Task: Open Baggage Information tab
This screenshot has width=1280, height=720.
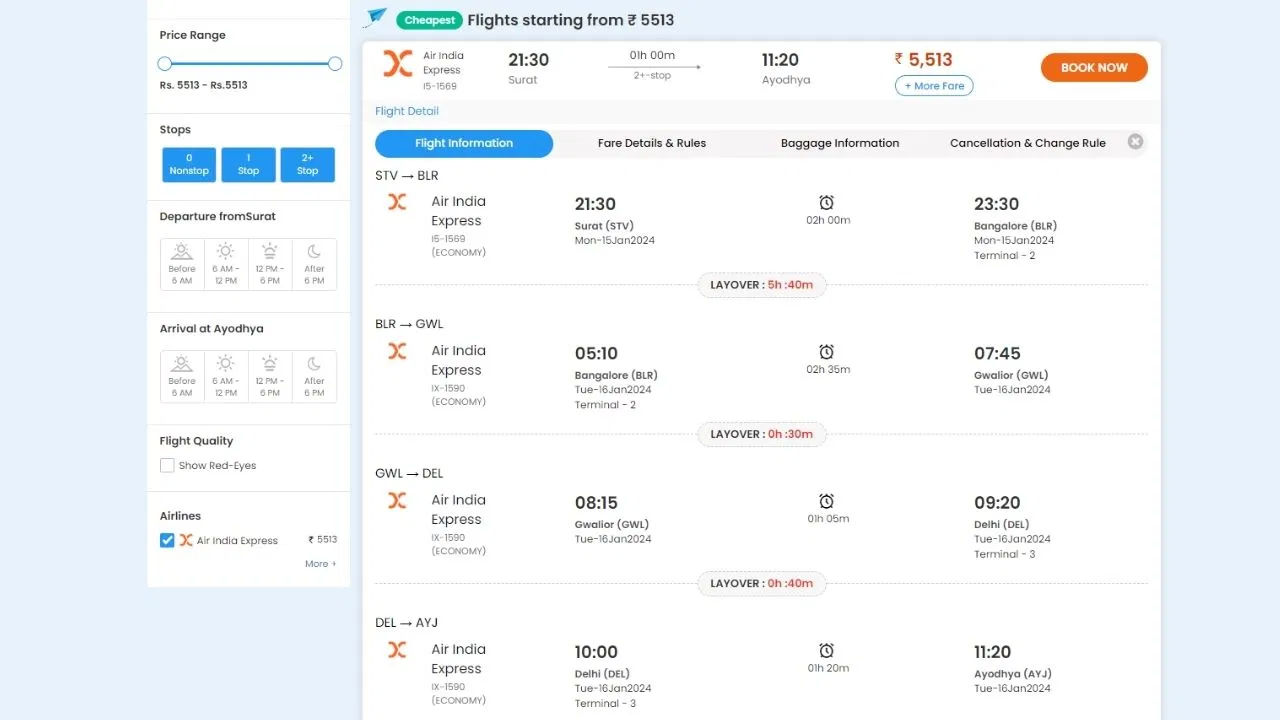Action: 840,143
